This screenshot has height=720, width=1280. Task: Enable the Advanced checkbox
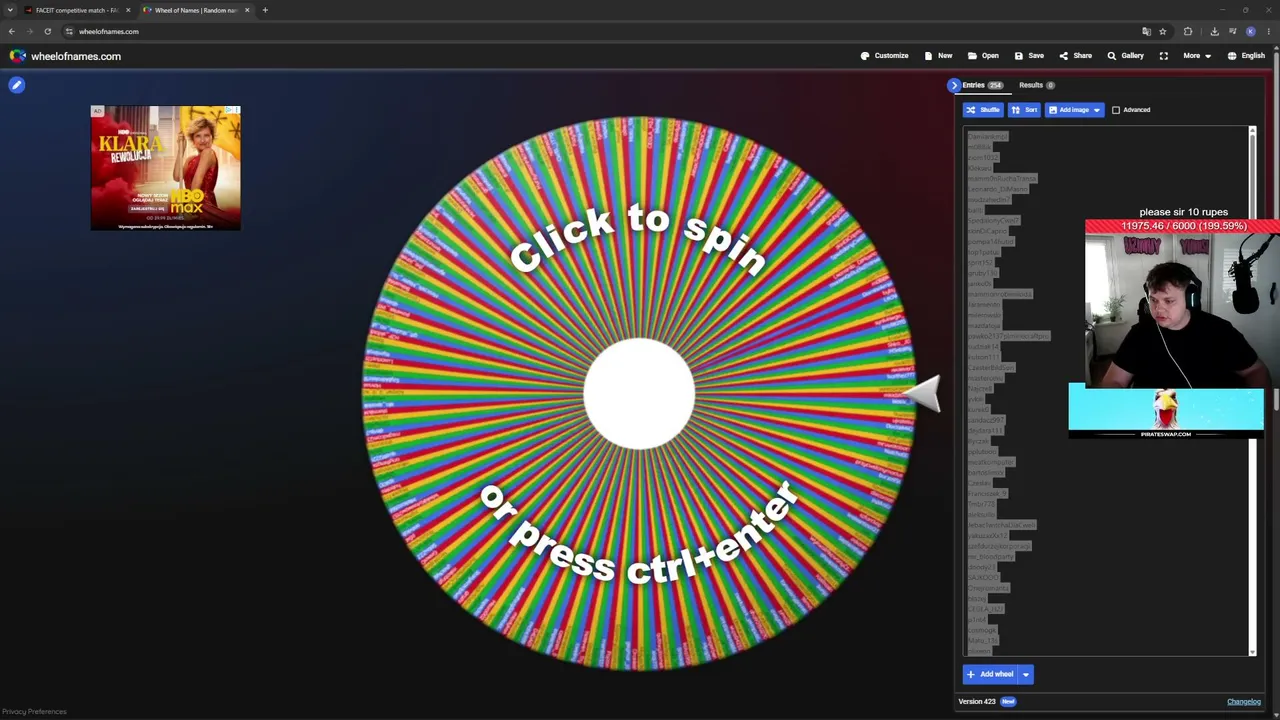pos(1116,110)
